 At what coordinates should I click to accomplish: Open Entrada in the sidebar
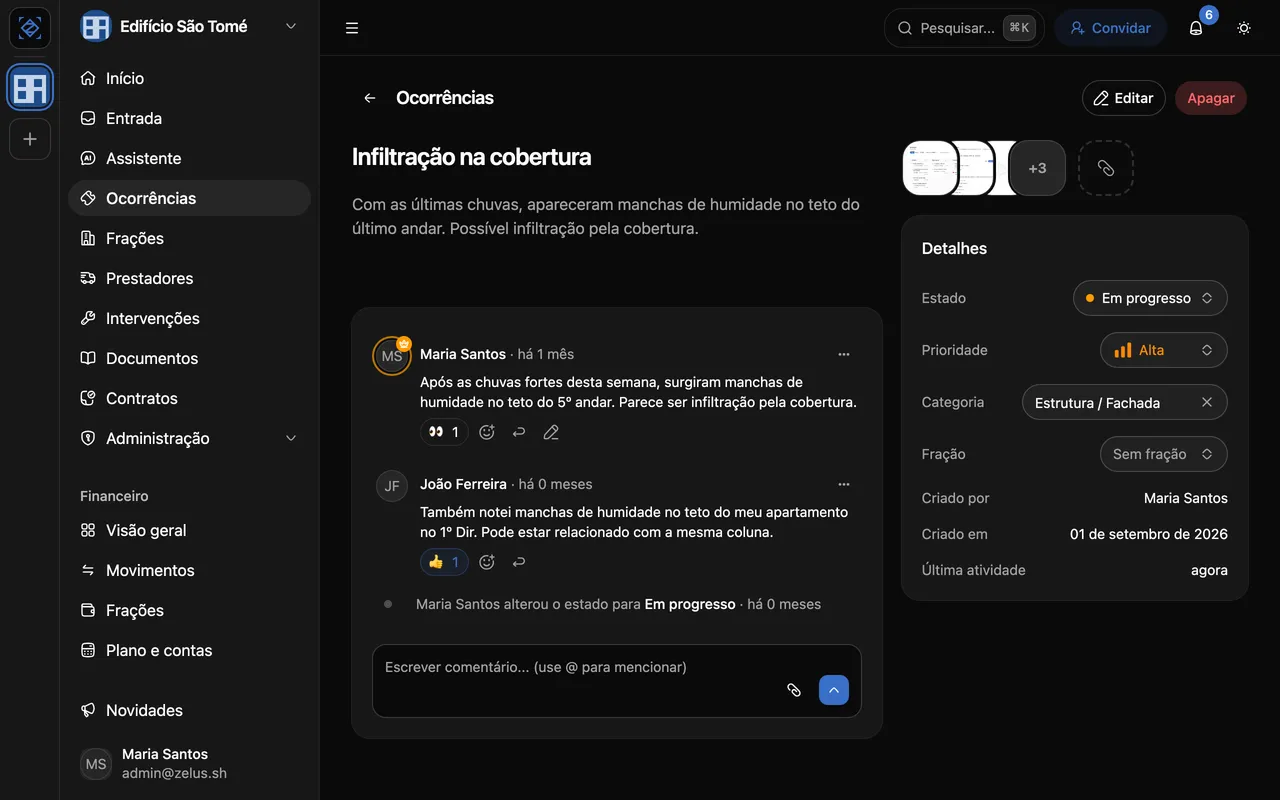[190, 118]
